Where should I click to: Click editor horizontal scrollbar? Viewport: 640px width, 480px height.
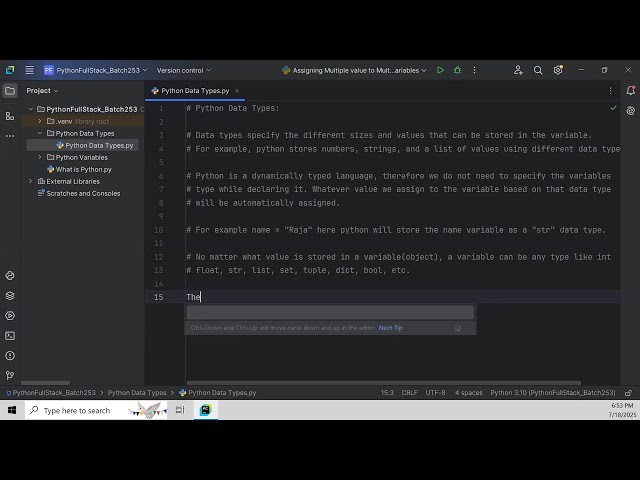(384, 383)
